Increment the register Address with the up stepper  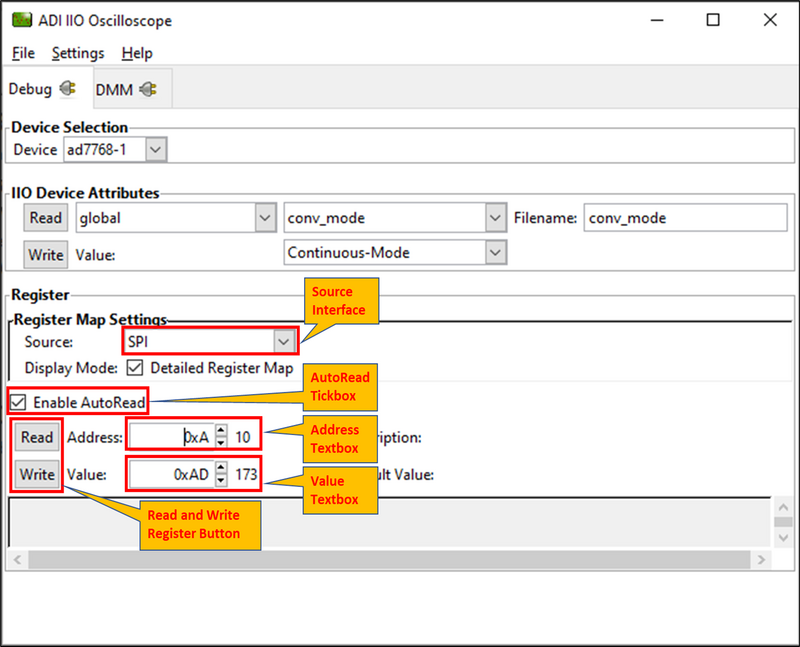[222, 428]
